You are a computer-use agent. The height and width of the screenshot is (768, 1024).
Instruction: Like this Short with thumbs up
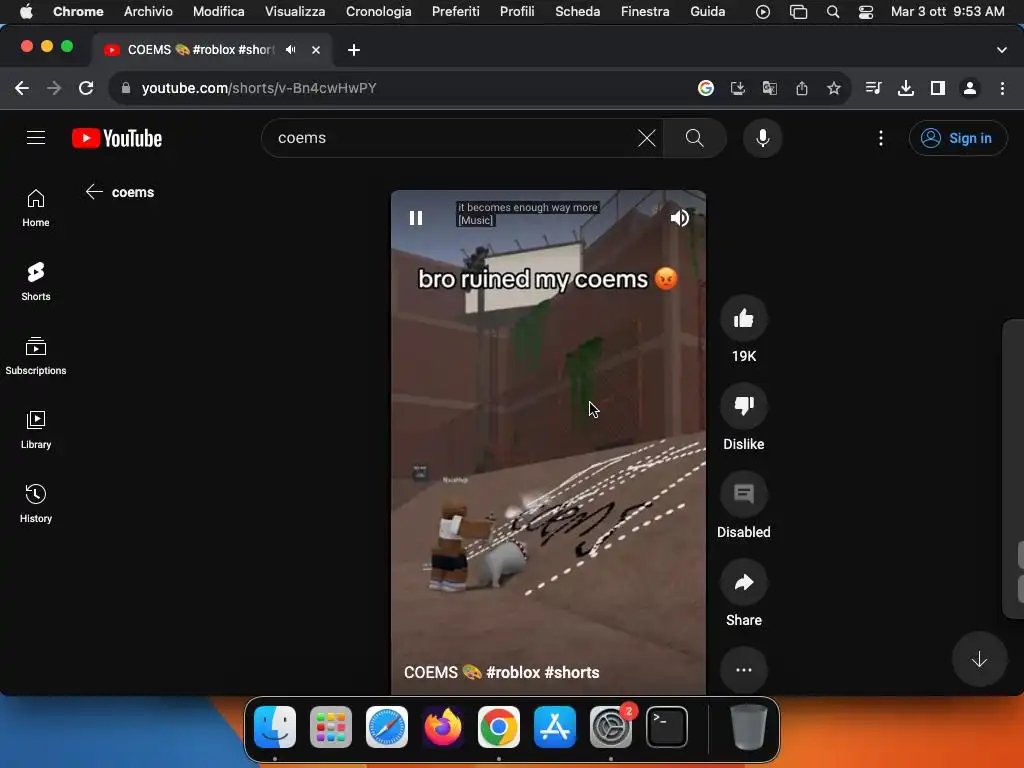click(743, 319)
